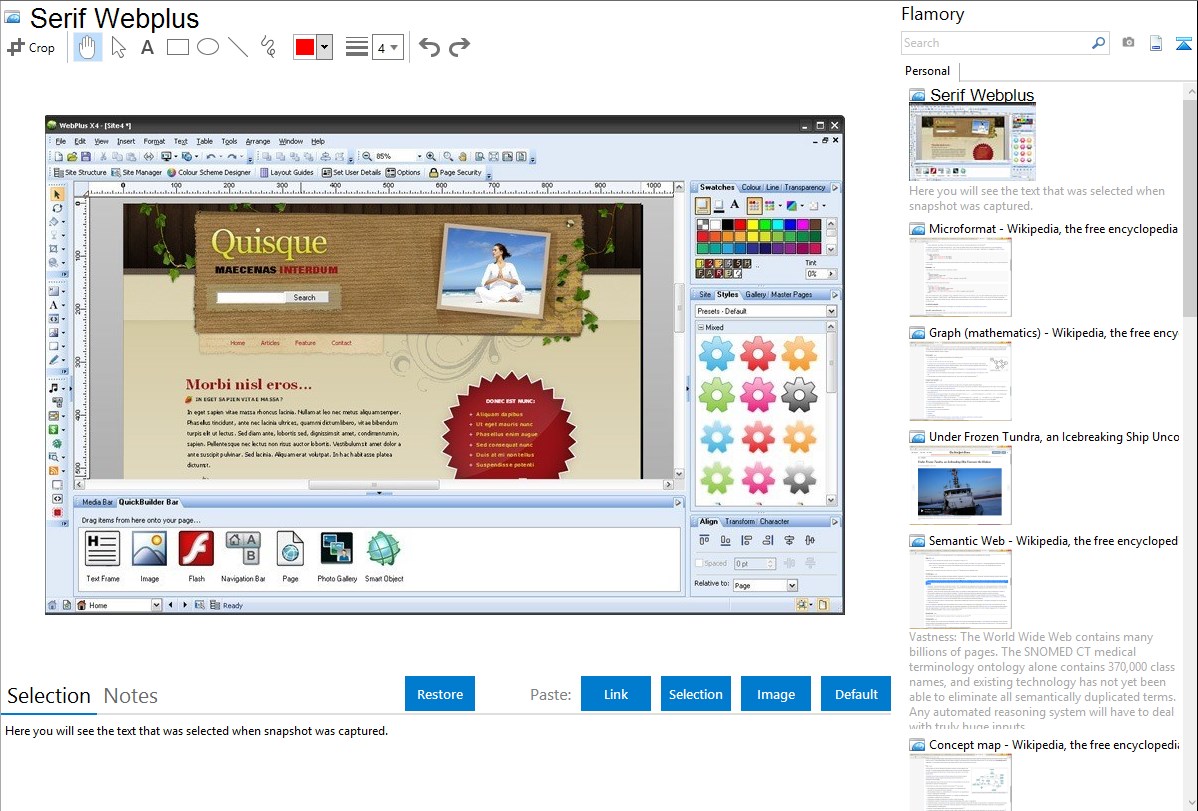This screenshot has width=1198, height=811.
Task: Click 'Semantic Web' snapshot title
Action: point(1054,541)
